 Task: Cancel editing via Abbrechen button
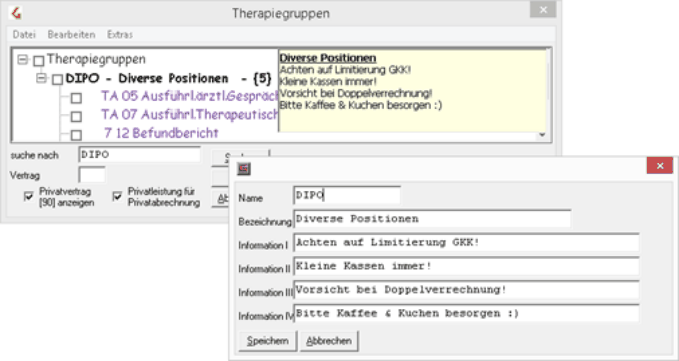pos(329,341)
